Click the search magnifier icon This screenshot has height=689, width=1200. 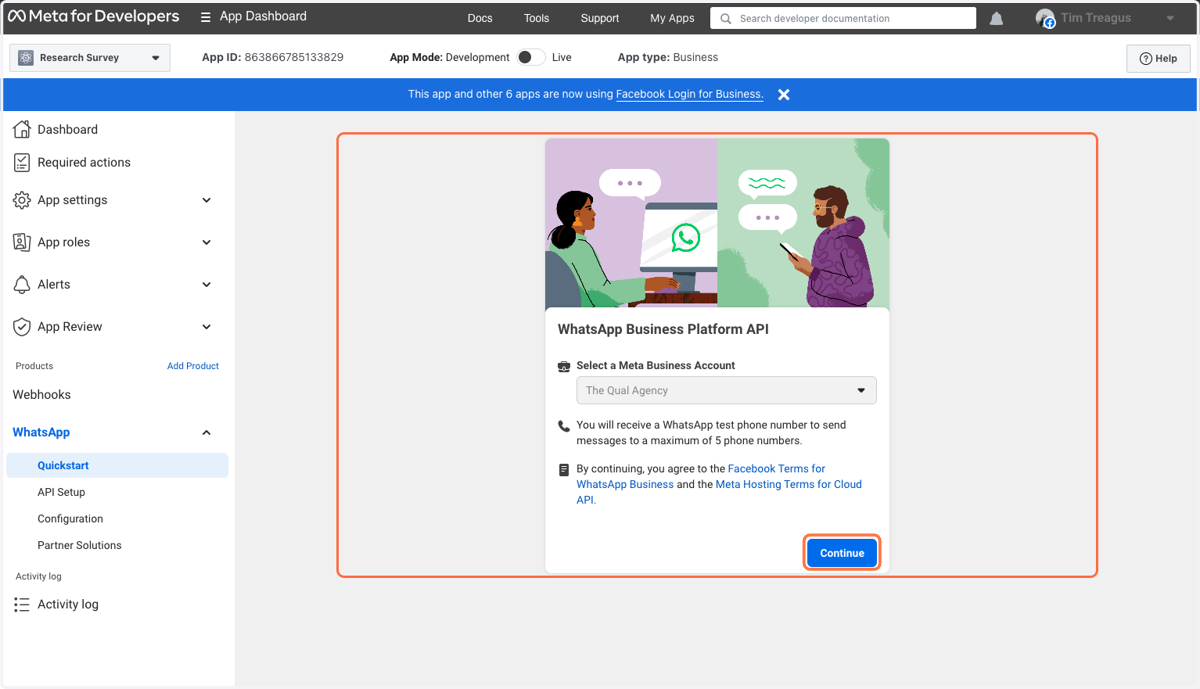click(x=726, y=18)
